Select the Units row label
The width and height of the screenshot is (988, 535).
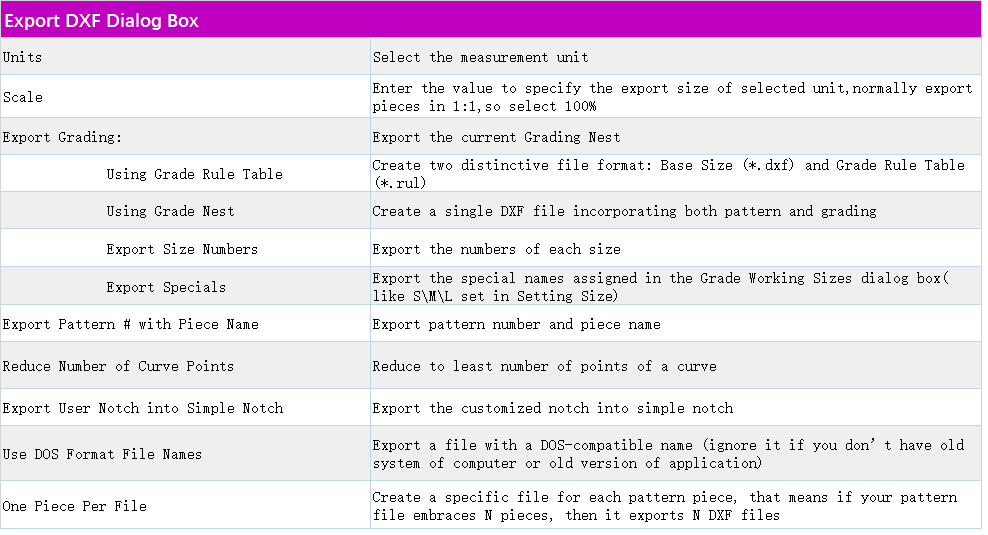point(23,57)
